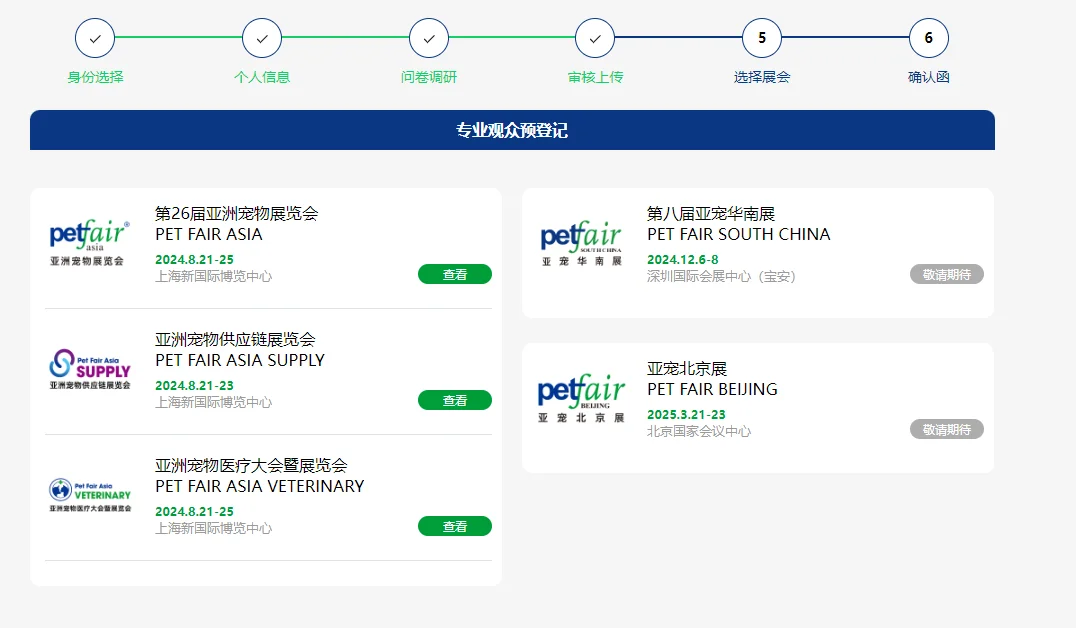This screenshot has height=628, width=1076.
Task: Click the 专业观众预登记 header banner
Action: [512, 131]
